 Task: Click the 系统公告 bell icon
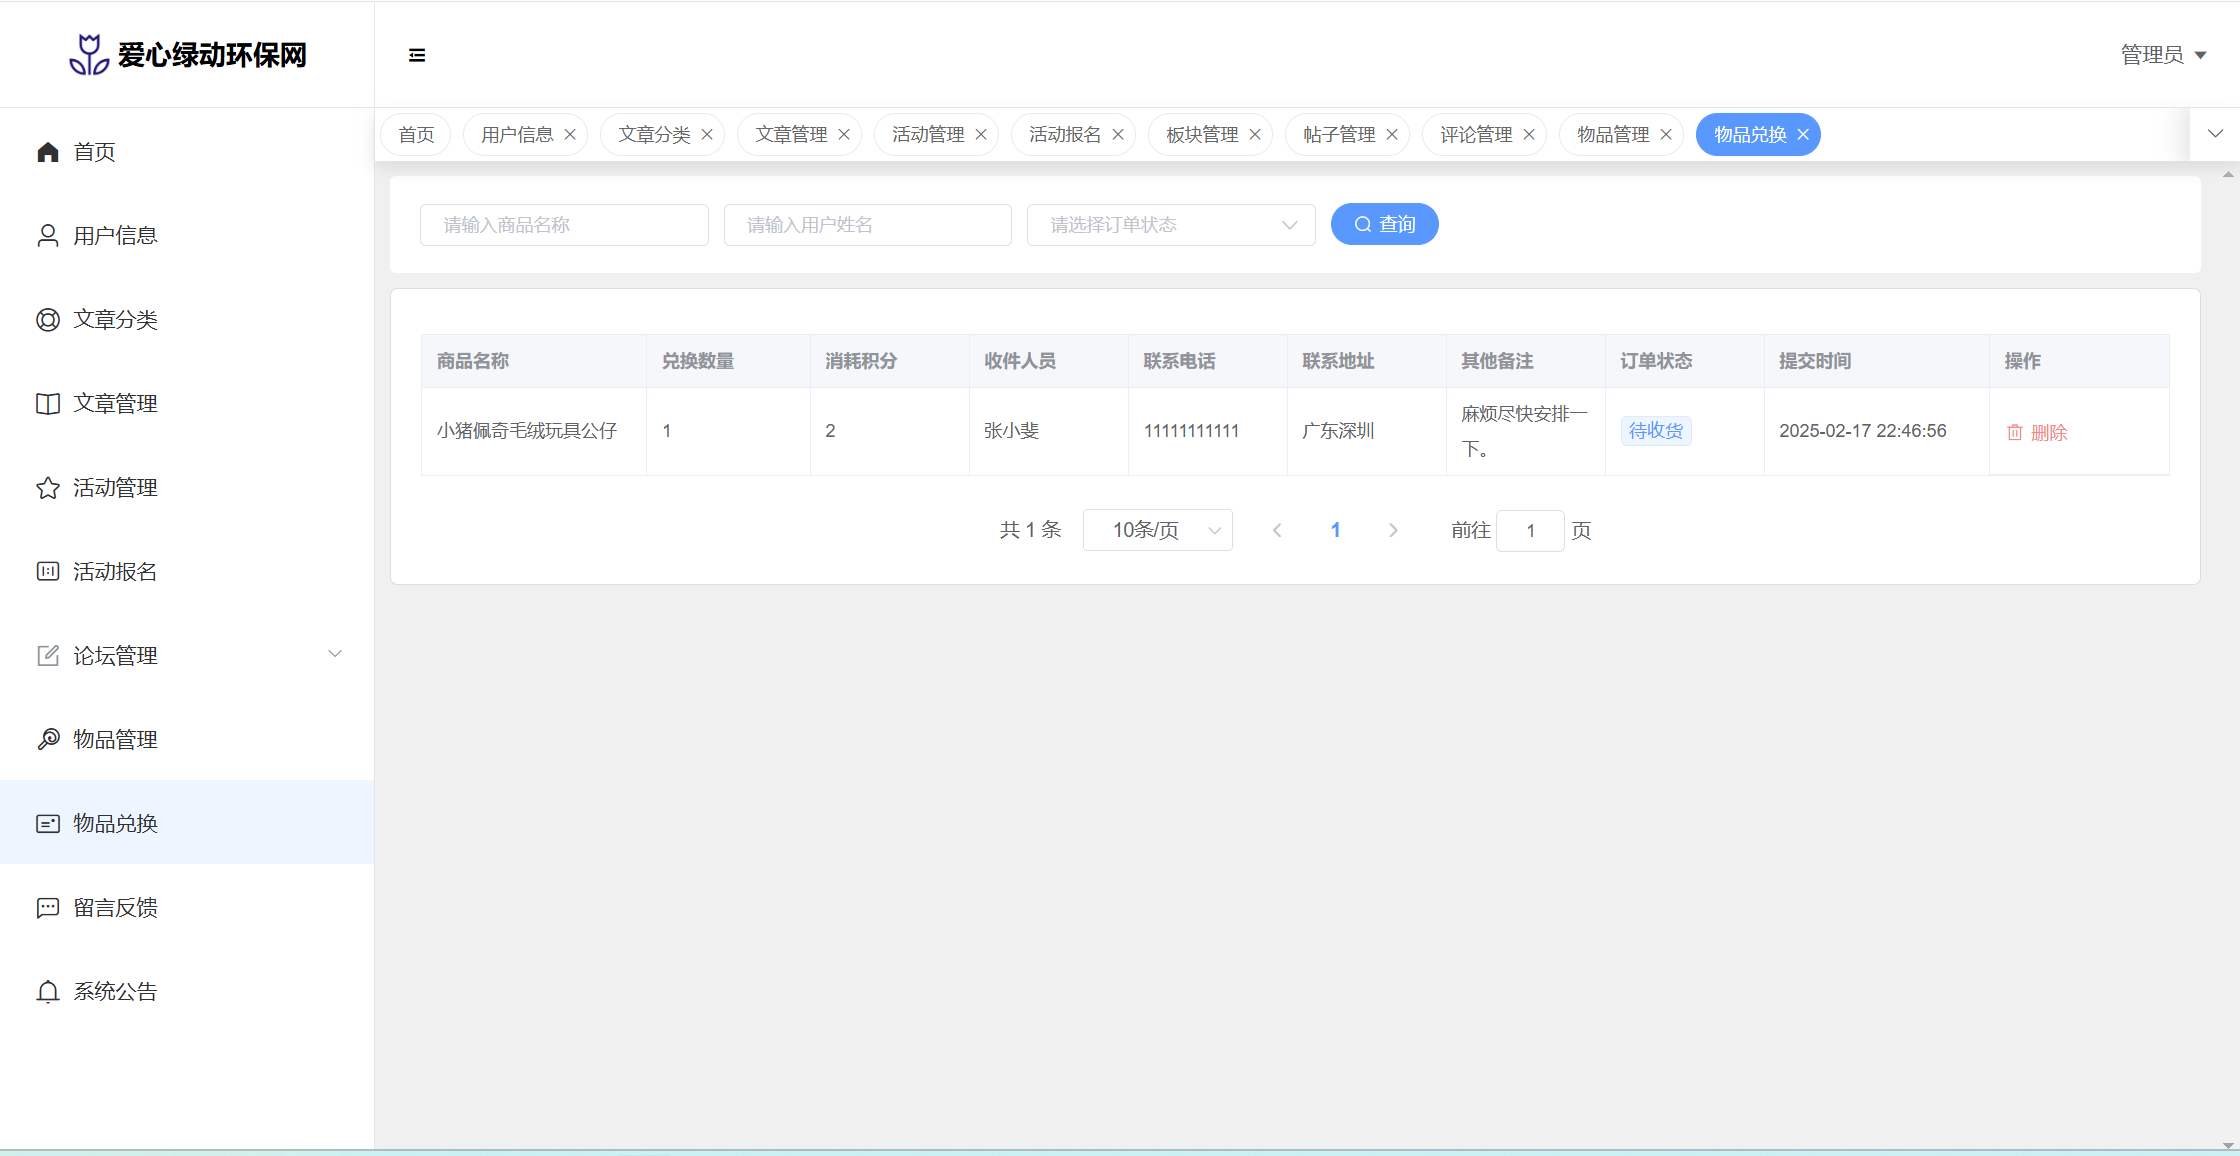(47, 992)
